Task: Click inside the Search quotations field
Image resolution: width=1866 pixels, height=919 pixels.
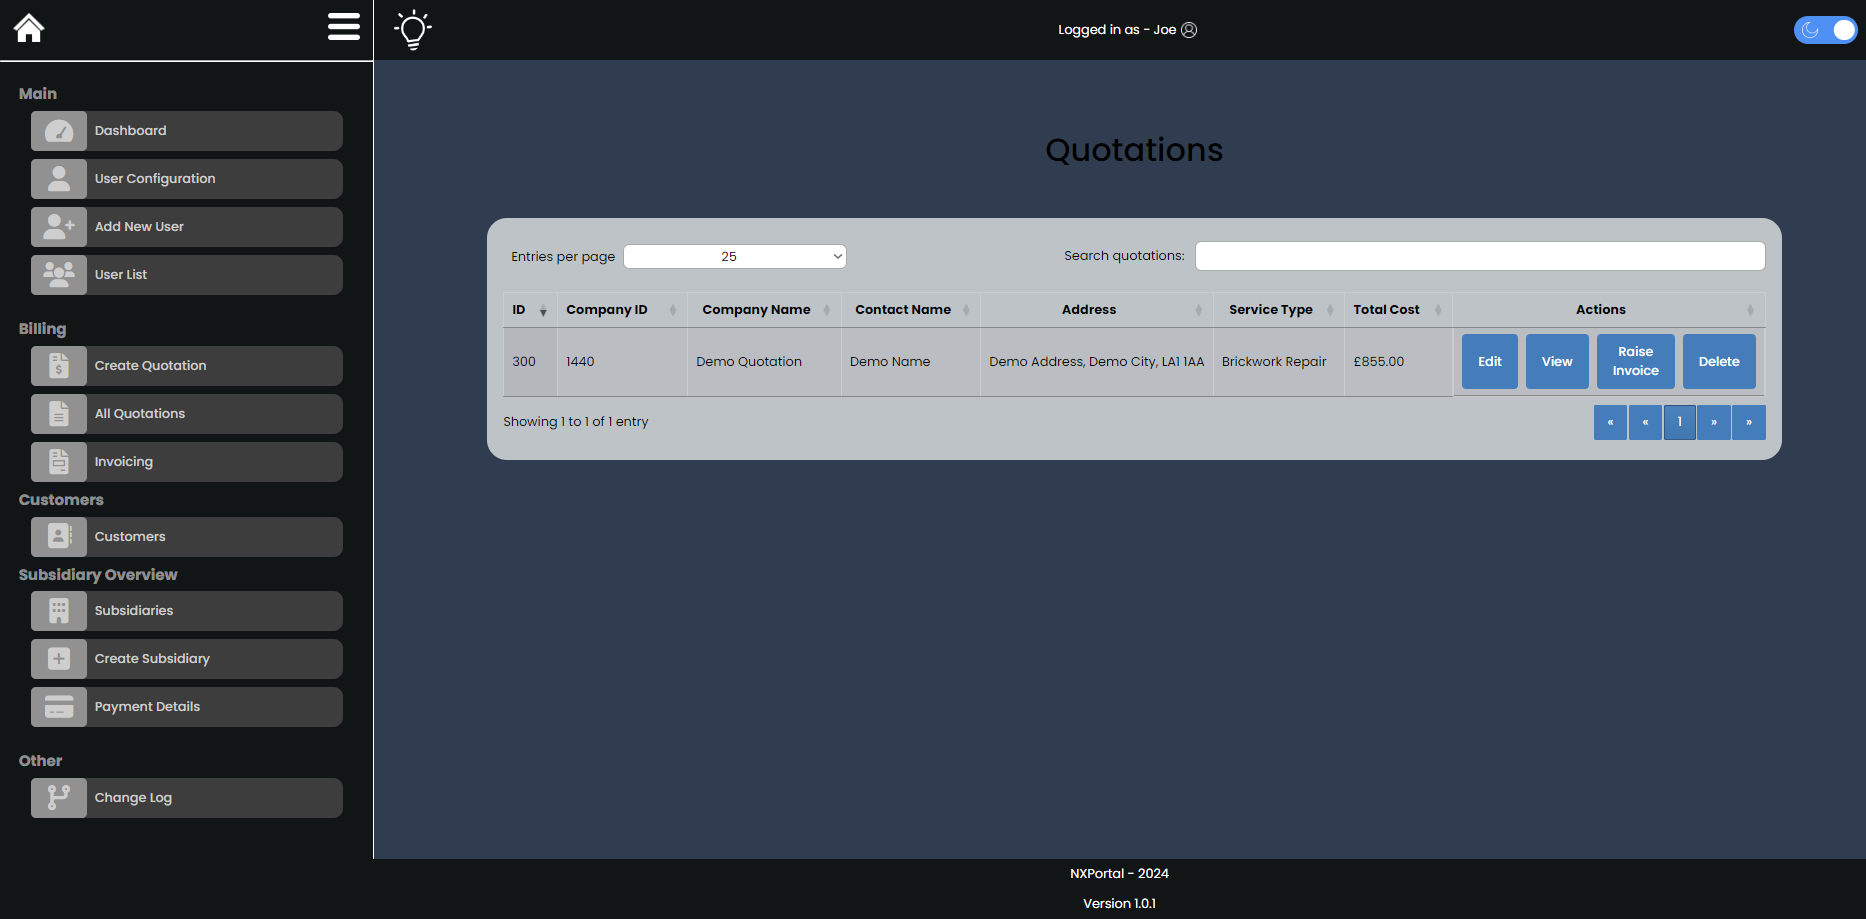Action: pyautogui.click(x=1480, y=256)
